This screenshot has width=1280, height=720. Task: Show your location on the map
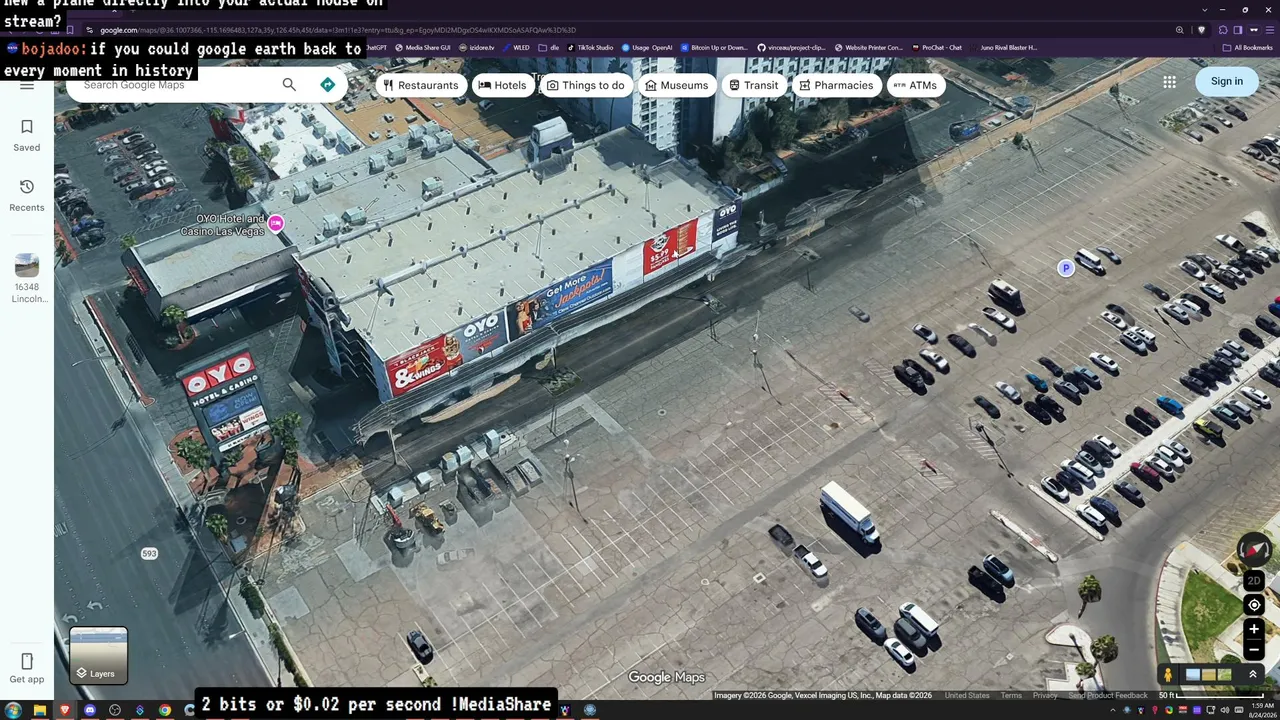(1254, 605)
